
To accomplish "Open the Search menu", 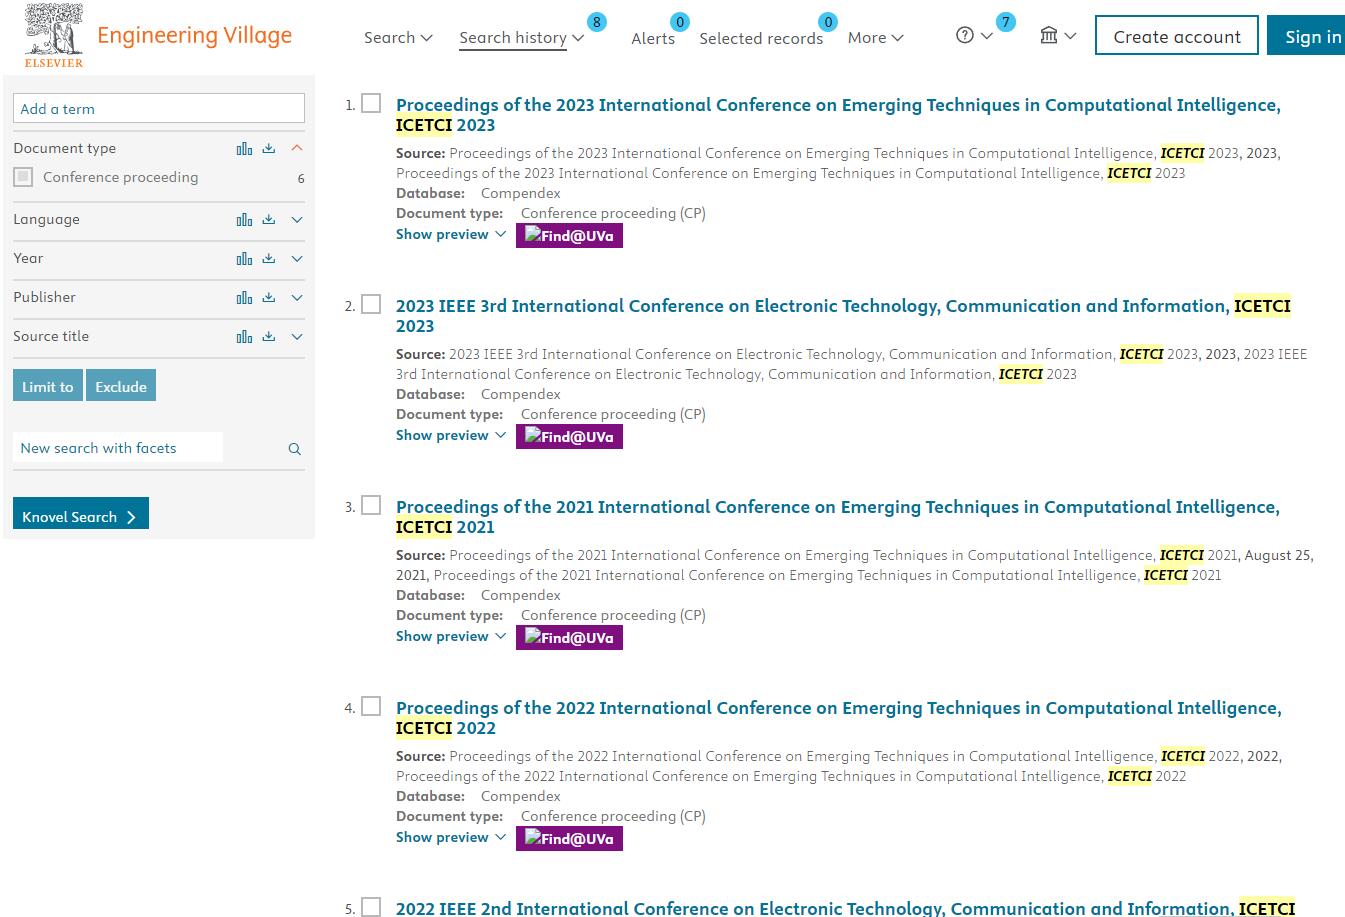I will (398, 38).
